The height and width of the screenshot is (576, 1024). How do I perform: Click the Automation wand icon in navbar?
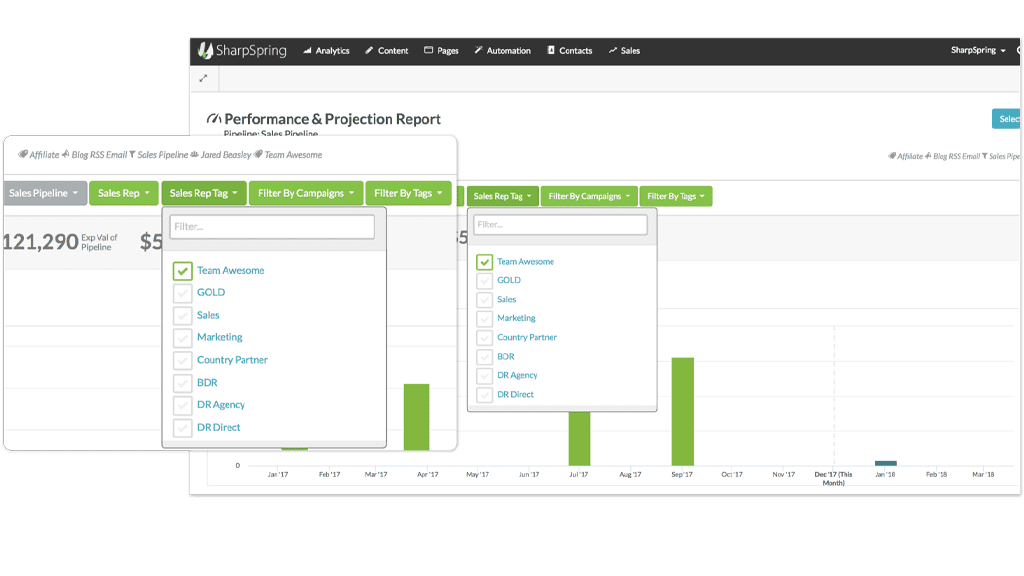pyautogui.click(x=478, y=50)
